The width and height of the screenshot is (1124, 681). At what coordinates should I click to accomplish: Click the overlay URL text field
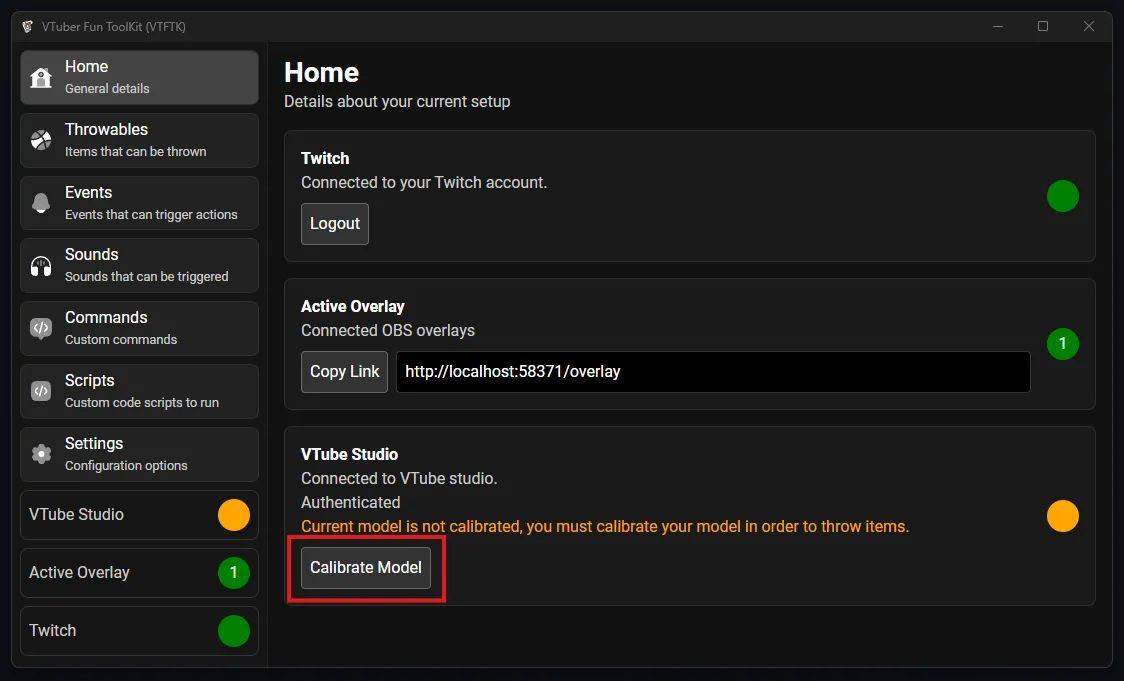click(x=712, y=372)
